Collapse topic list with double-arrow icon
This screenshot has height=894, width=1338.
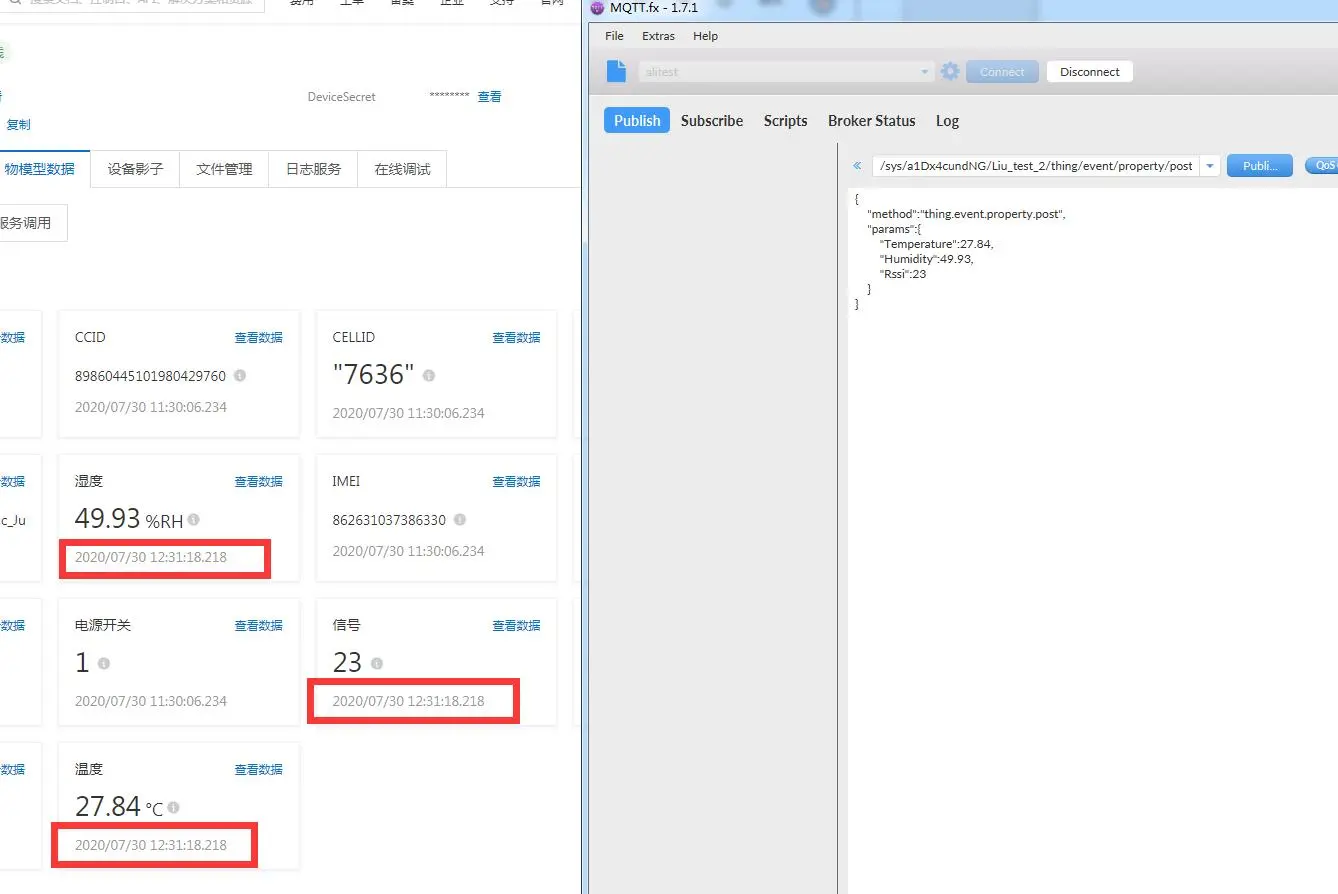(857, 166)
